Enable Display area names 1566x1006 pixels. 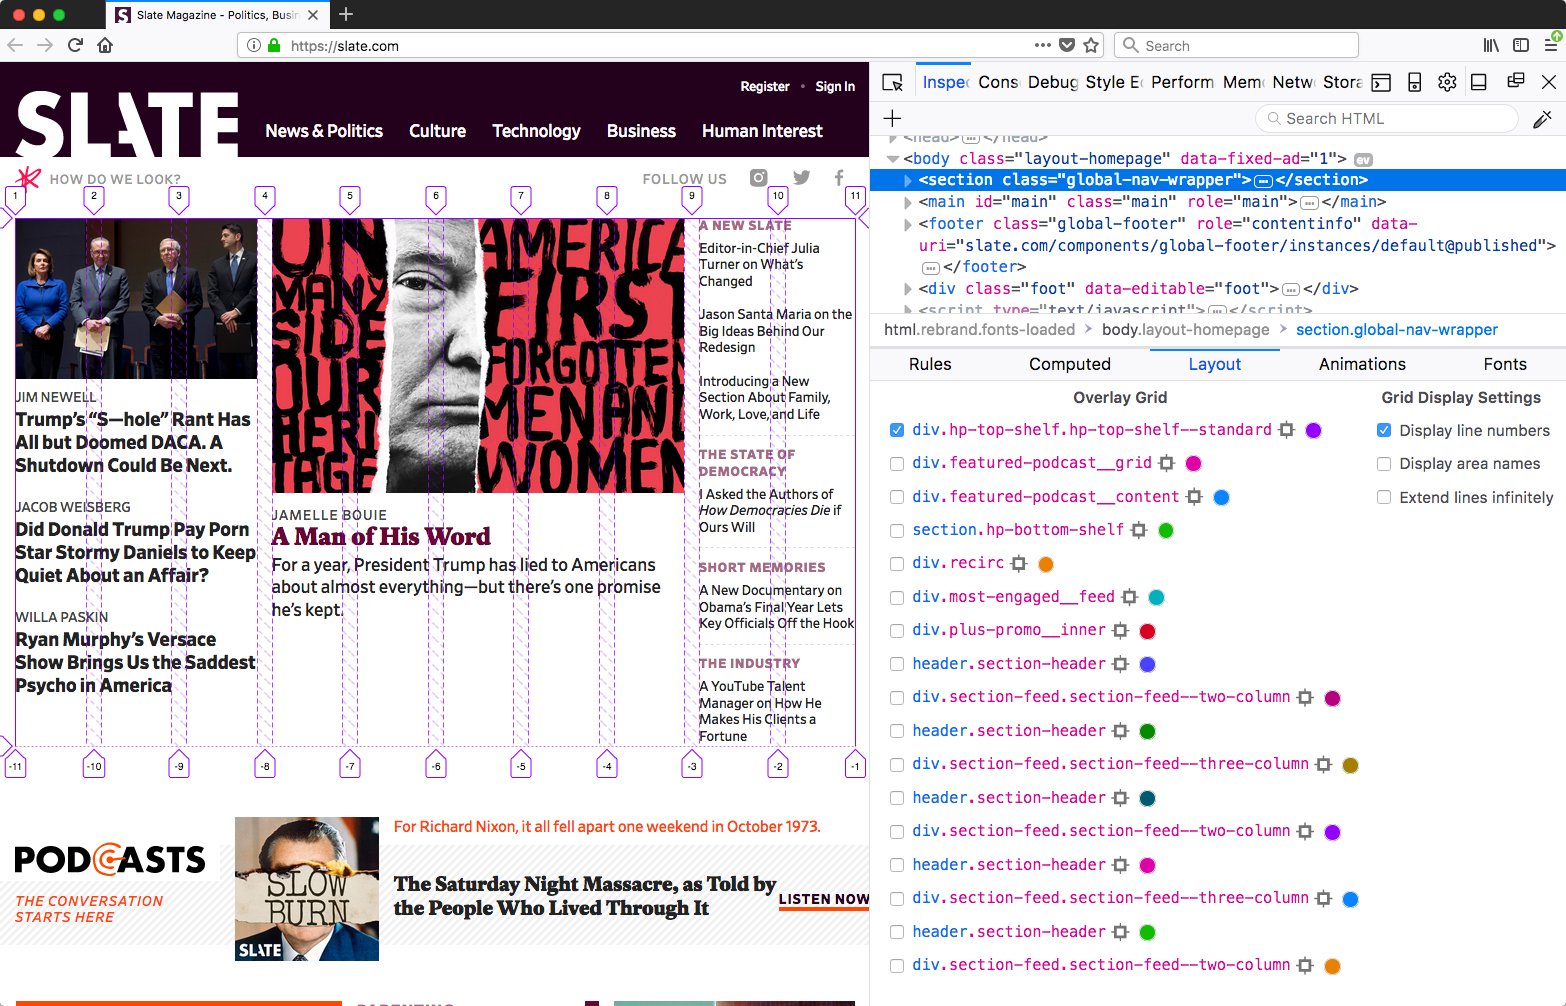(1384, 464)
